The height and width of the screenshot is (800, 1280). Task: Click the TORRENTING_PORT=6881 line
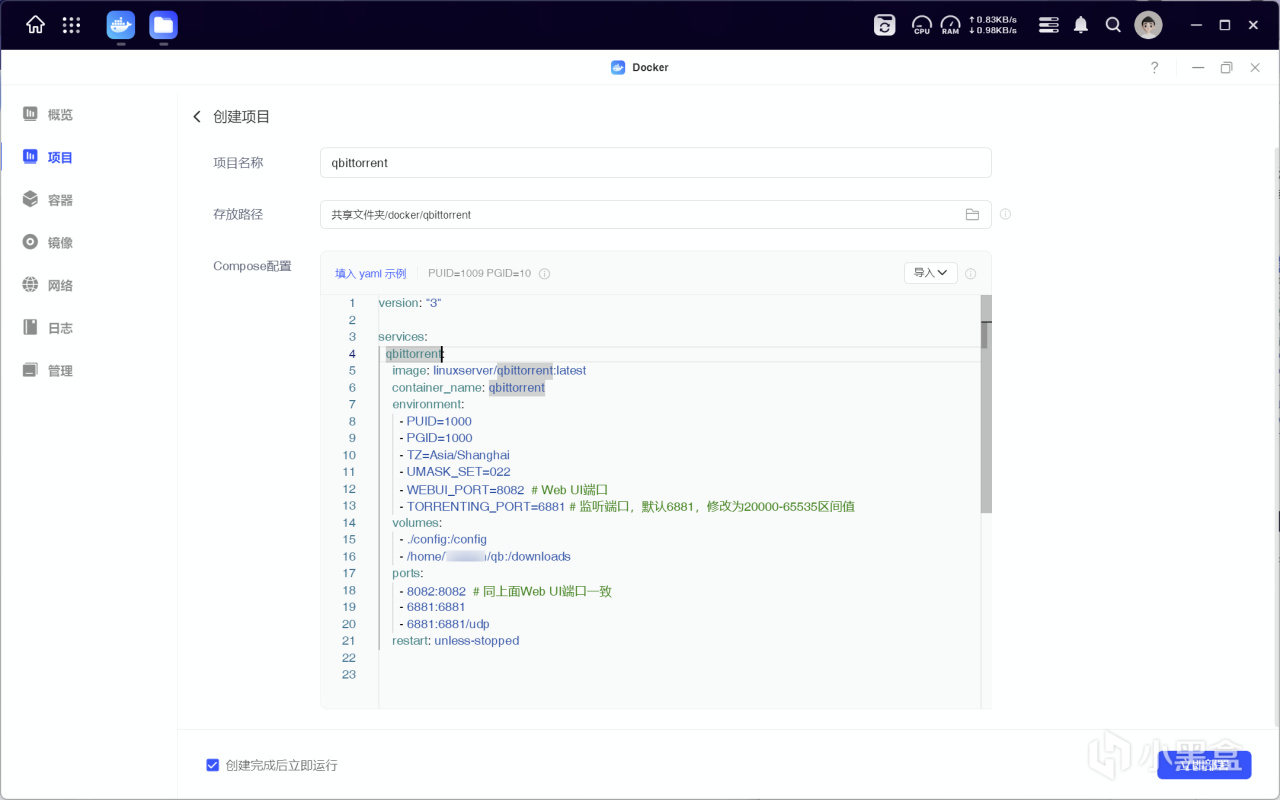(627, 506)
